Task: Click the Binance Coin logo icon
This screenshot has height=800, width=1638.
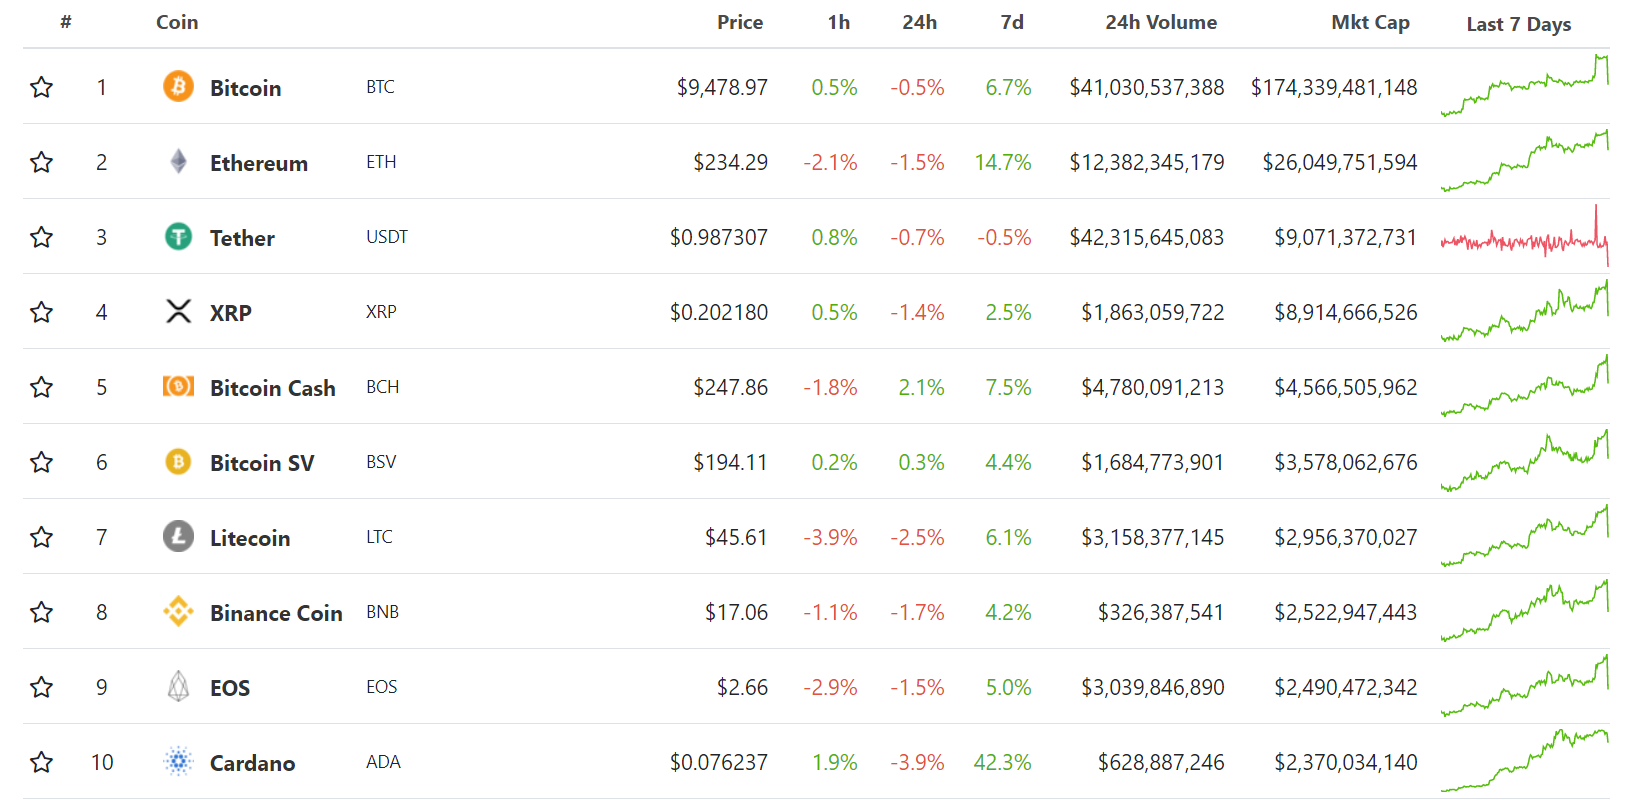Action: click(x=178, y=611)
